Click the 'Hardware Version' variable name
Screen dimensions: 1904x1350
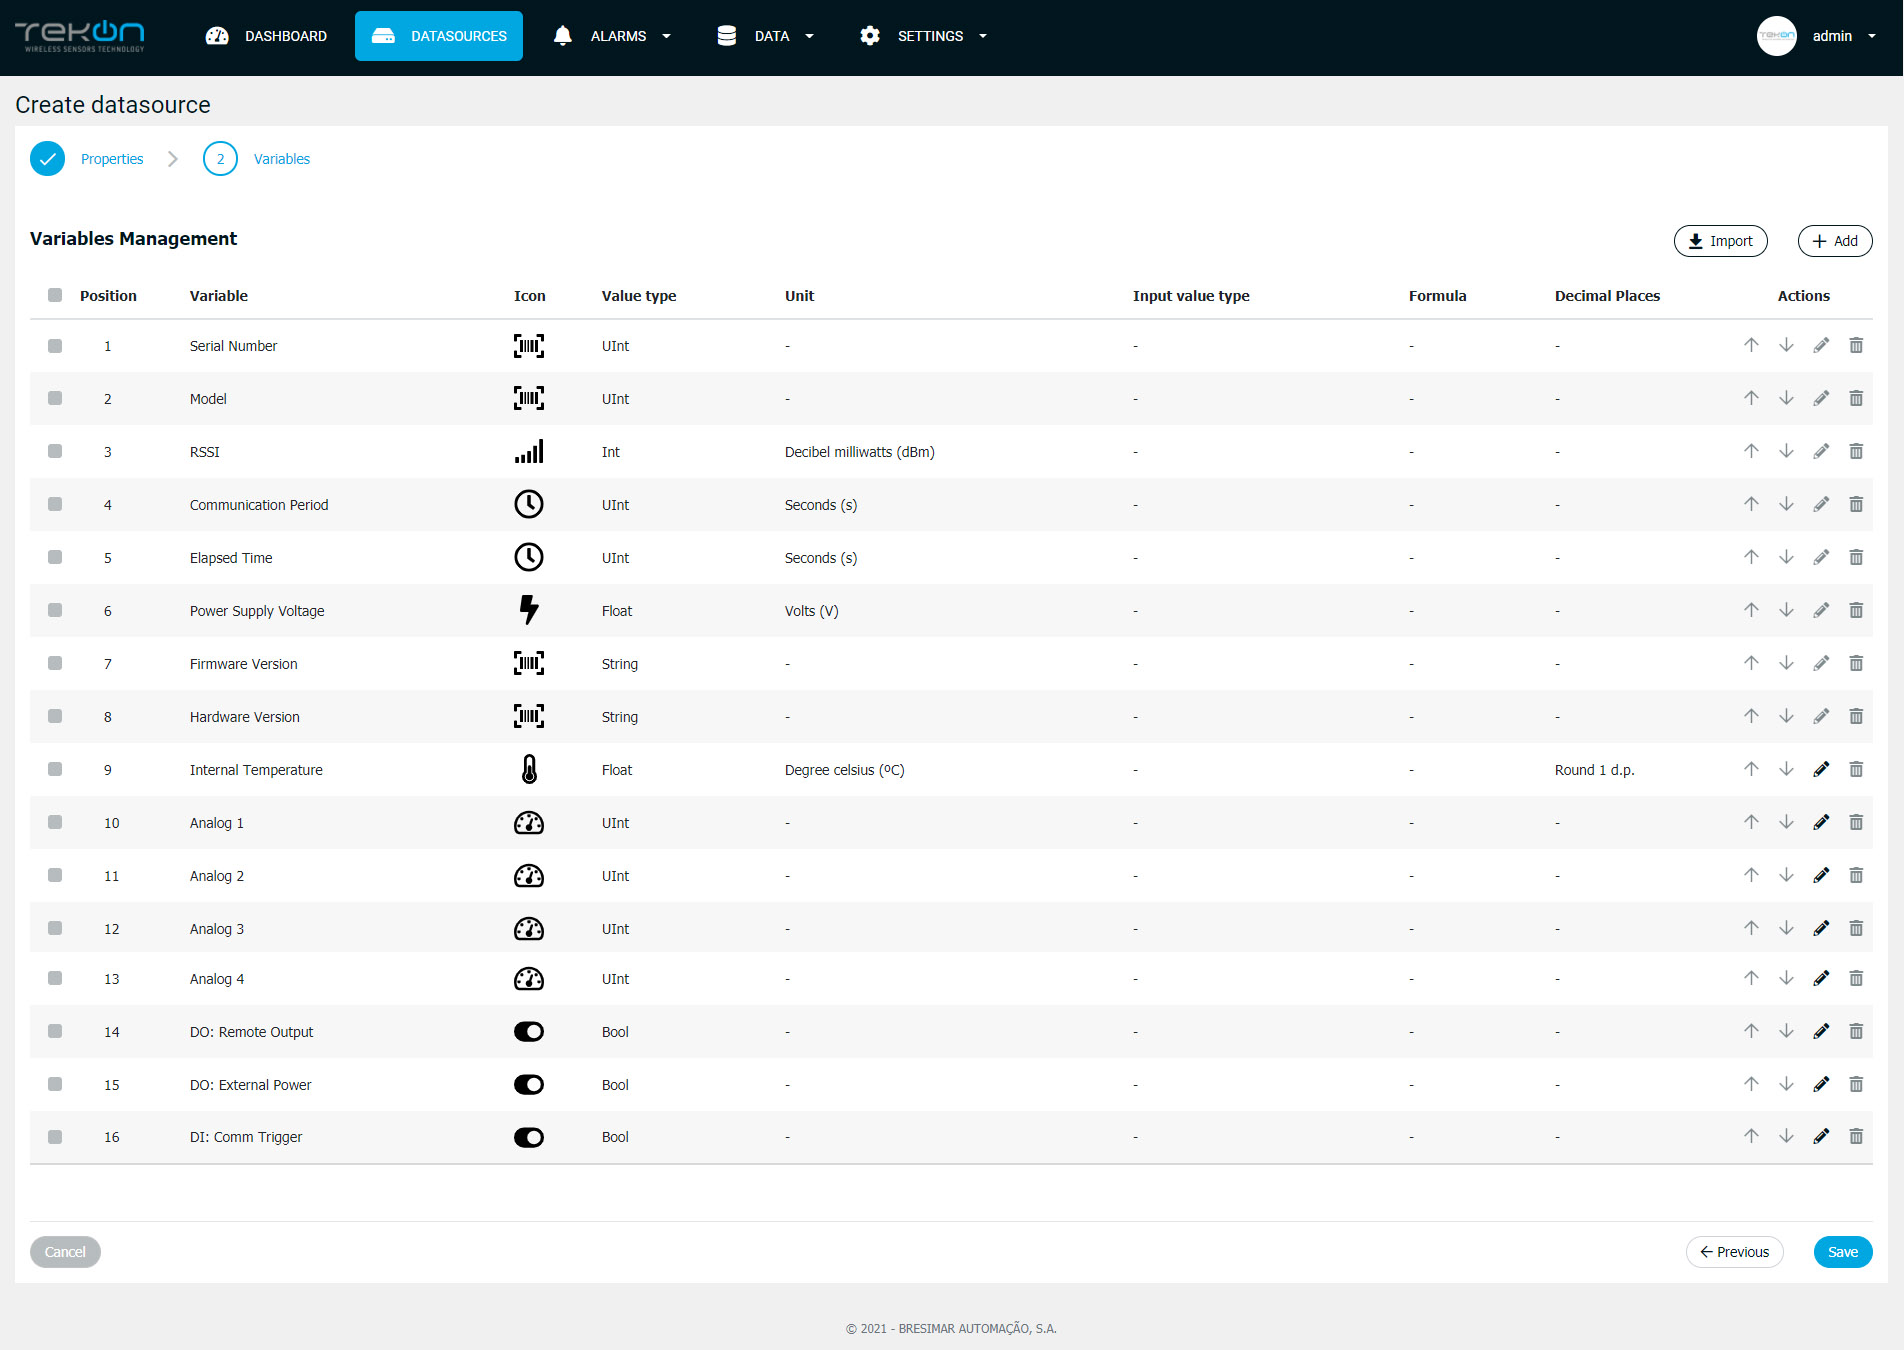pyautogui.click(x=245, y=717)
